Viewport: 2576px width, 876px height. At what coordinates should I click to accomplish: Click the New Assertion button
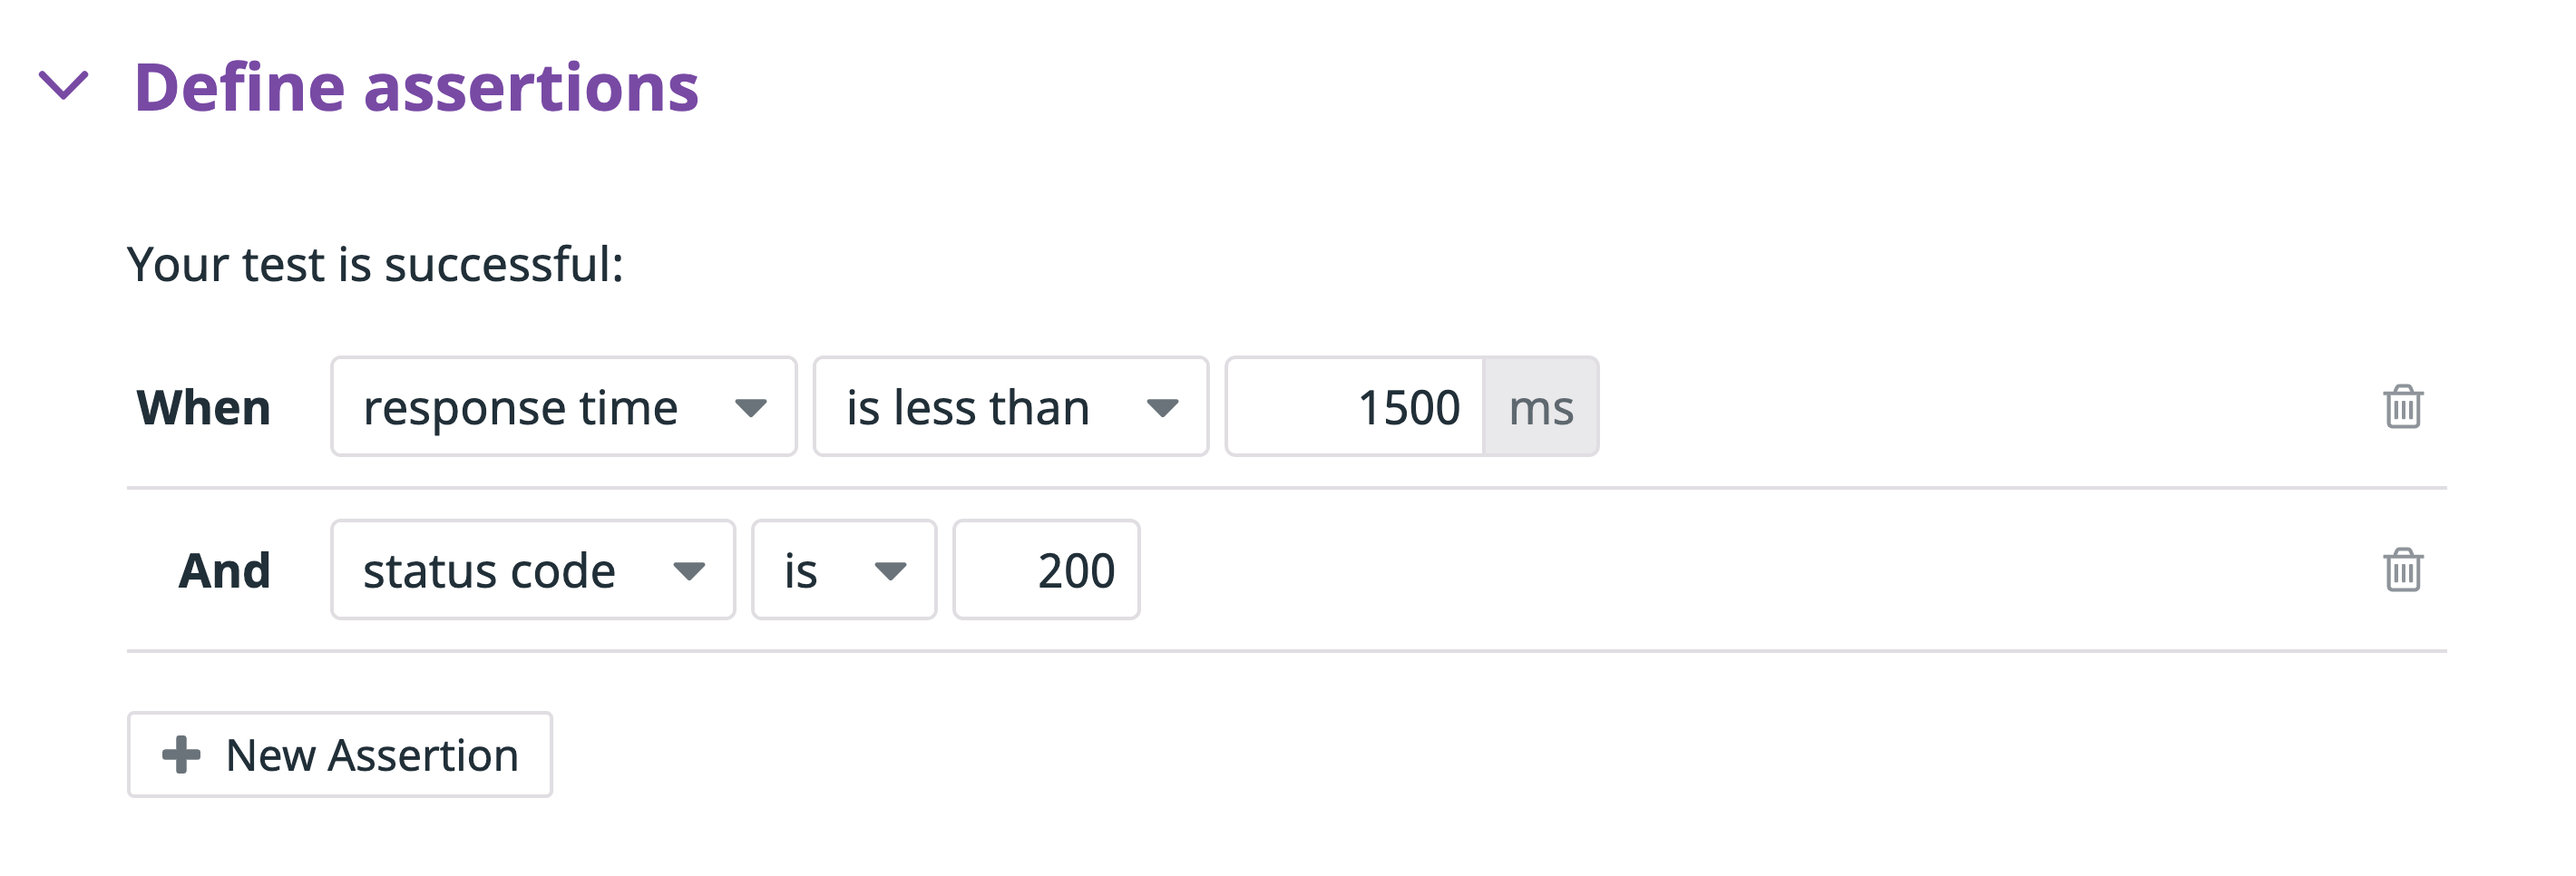[x=339, y=755]
